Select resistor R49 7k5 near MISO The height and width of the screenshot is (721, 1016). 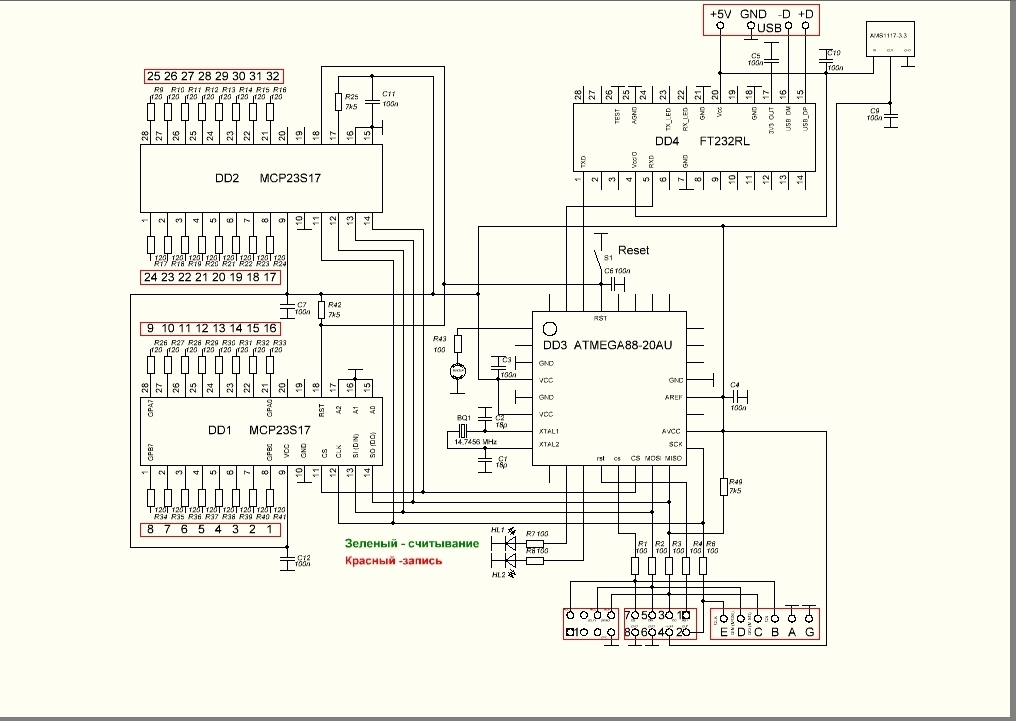722,487
